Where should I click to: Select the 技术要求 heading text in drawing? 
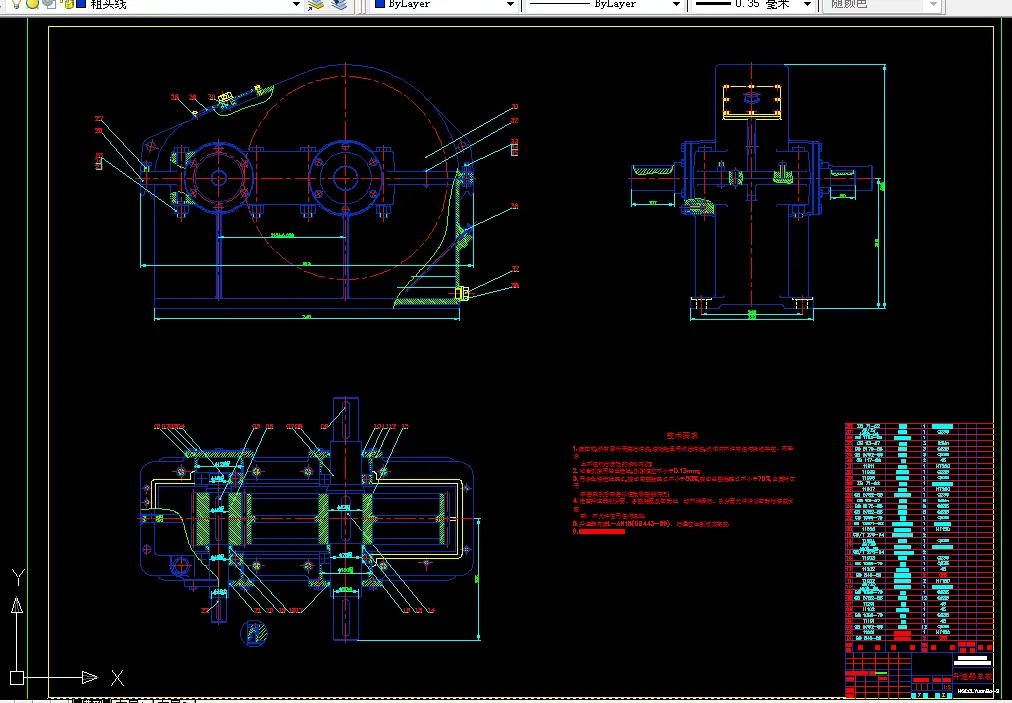point(682,436)
